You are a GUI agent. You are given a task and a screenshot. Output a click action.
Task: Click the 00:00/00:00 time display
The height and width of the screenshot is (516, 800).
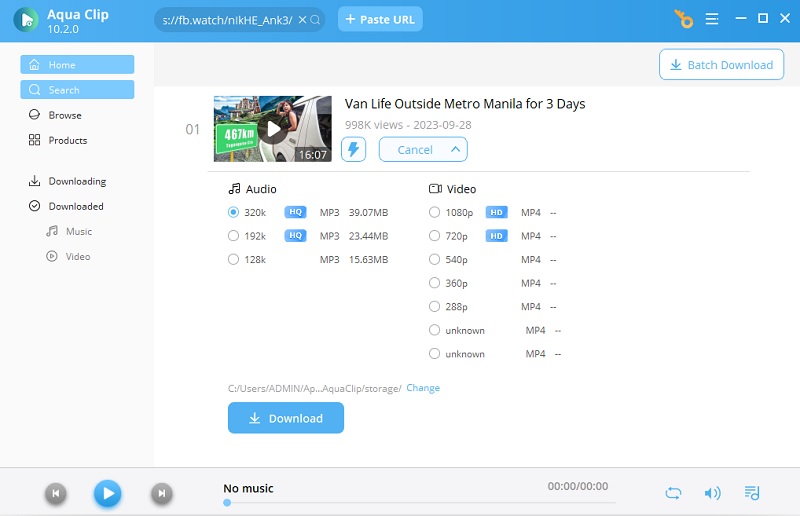(x=578, y=486)
